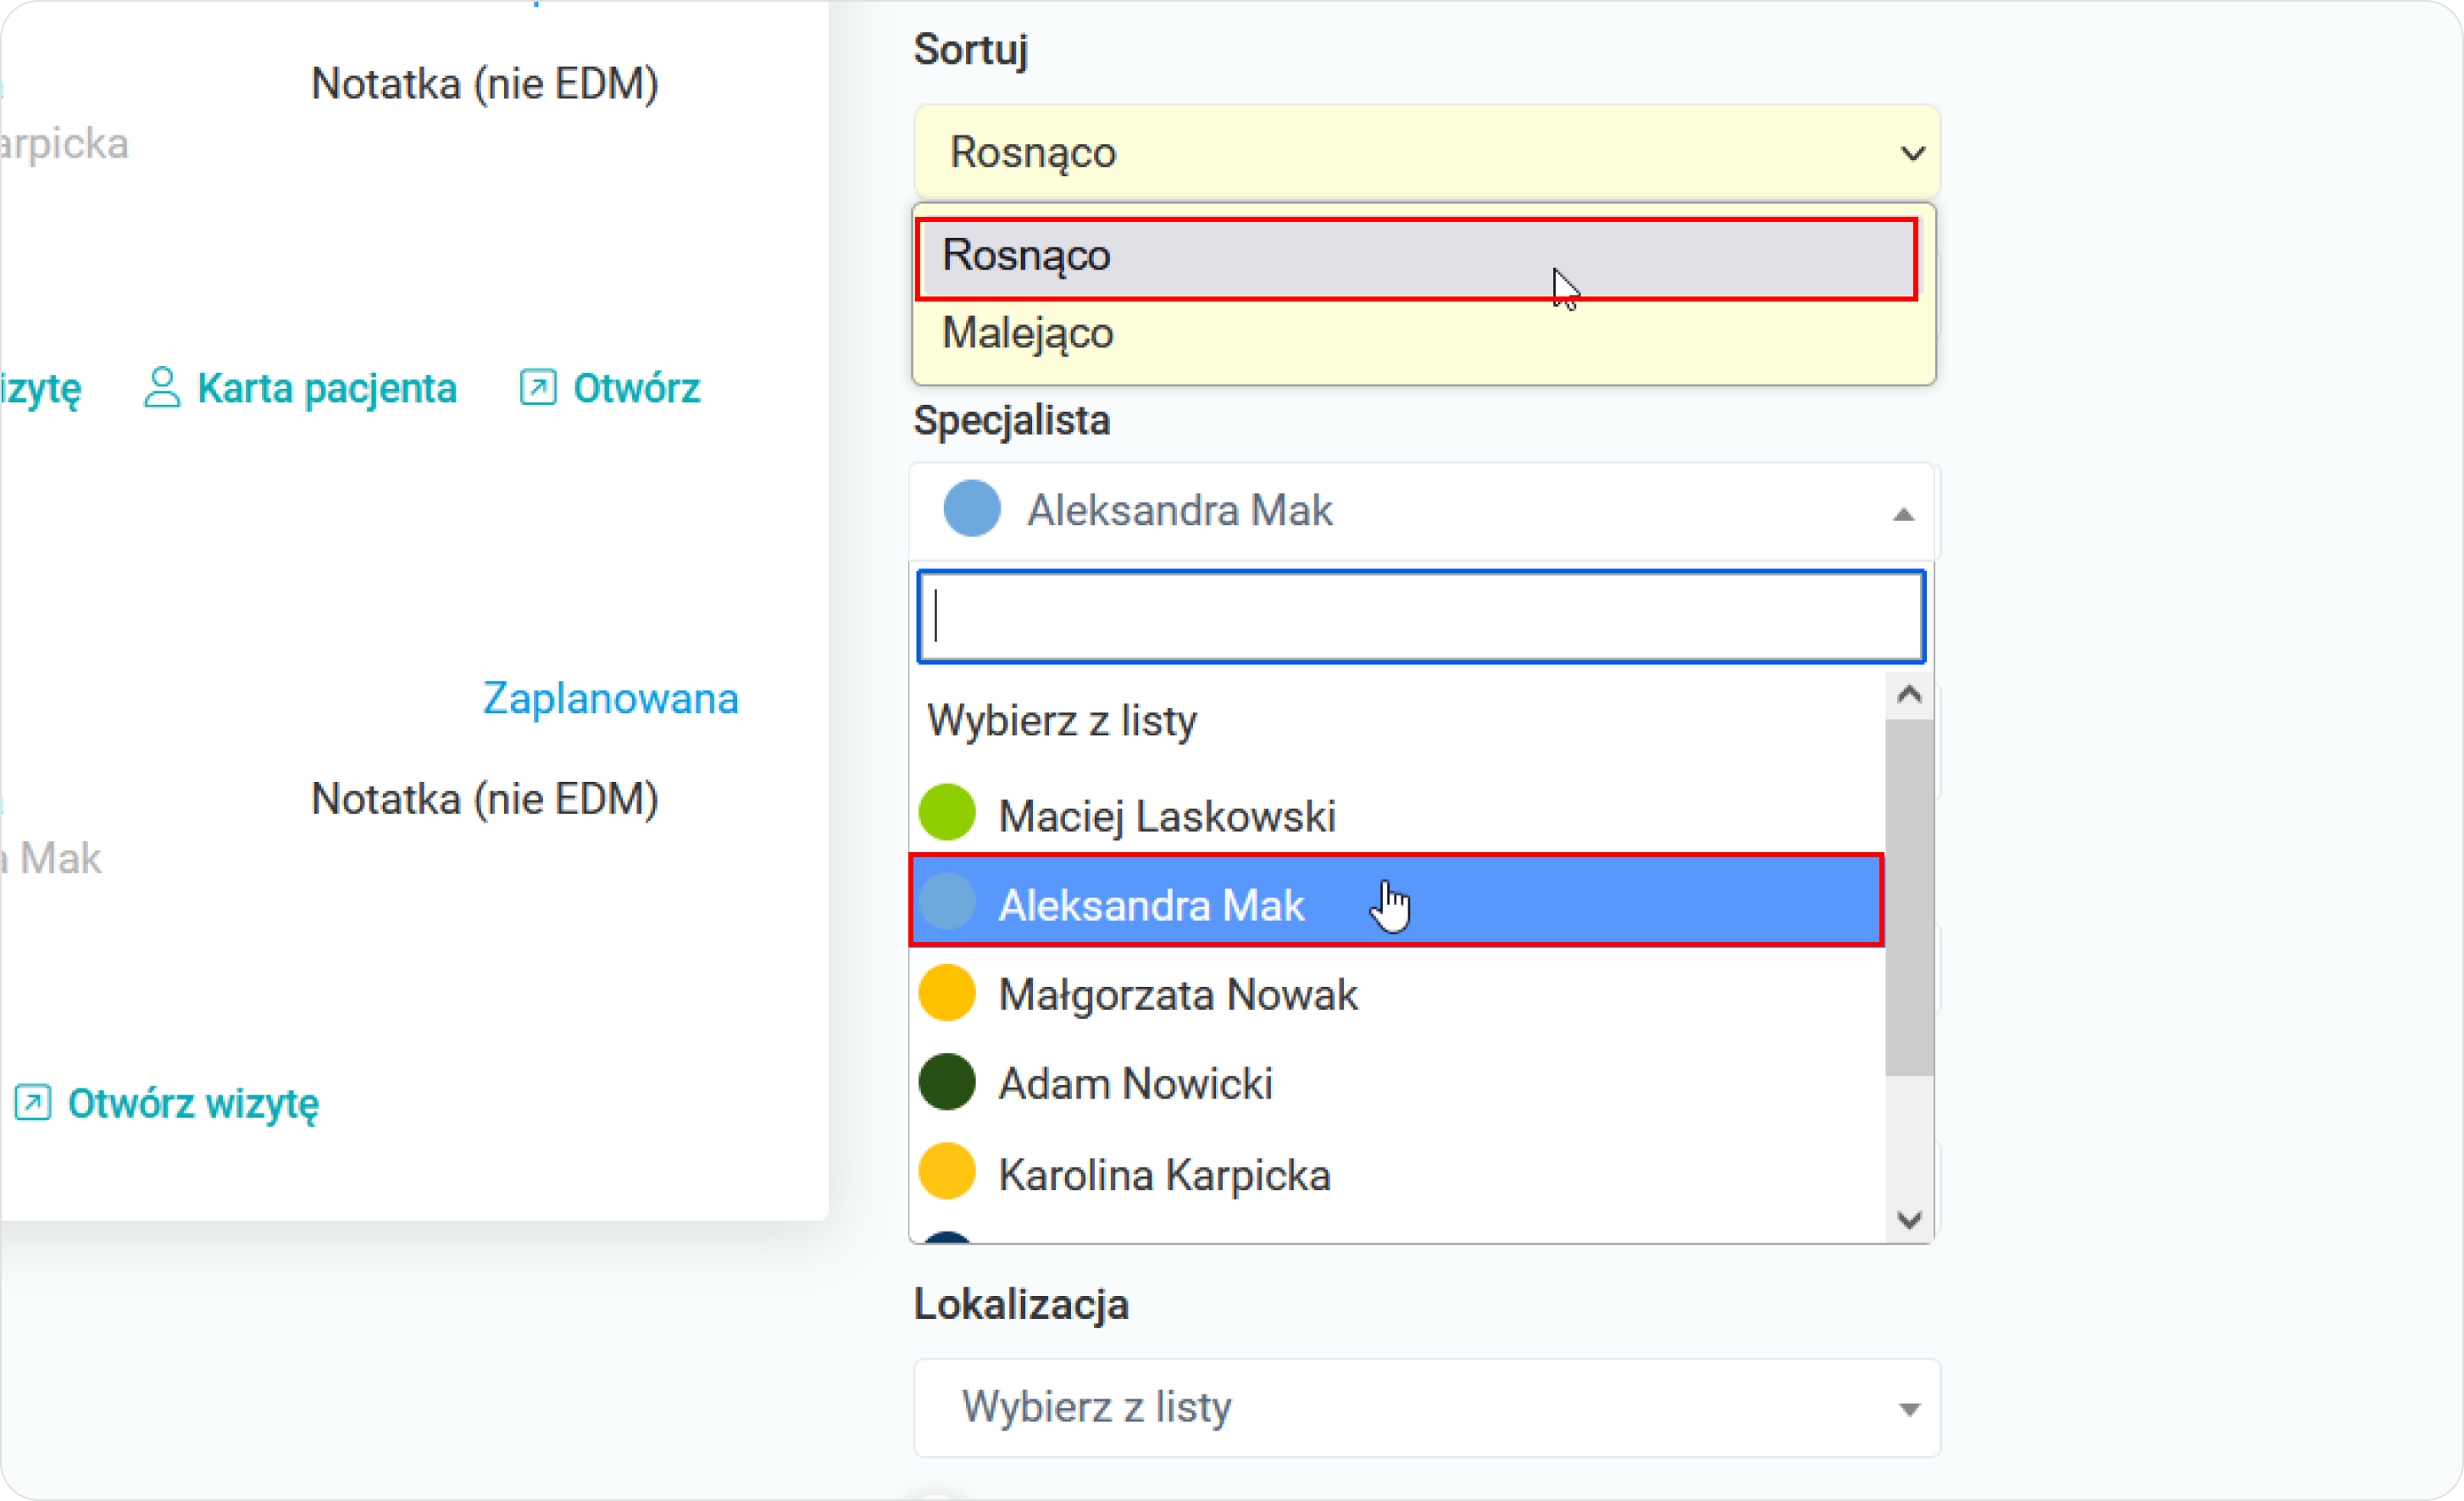Viewport: 2464px width, 1501px height.
Task: Choose 'Wybierz z listy' in specialist list
Action: [1396, 721]
